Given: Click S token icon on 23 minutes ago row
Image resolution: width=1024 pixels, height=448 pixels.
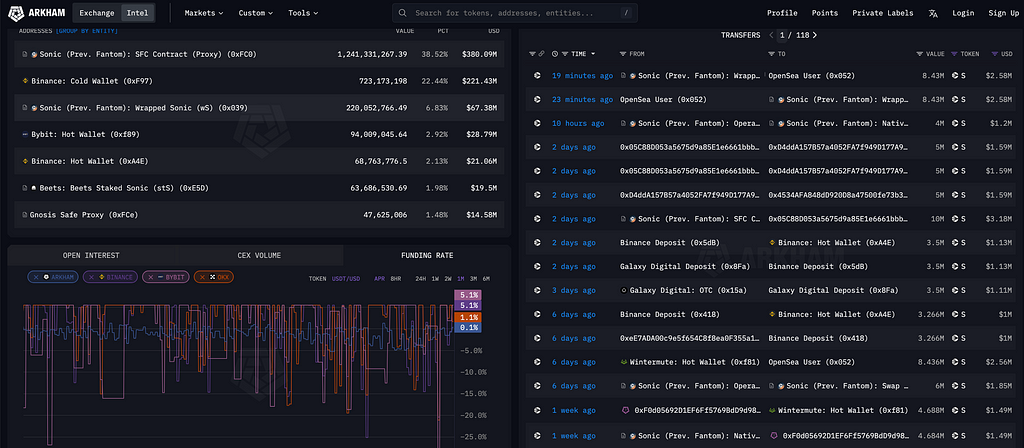Looking at the screenshot, I should [955, 100].
